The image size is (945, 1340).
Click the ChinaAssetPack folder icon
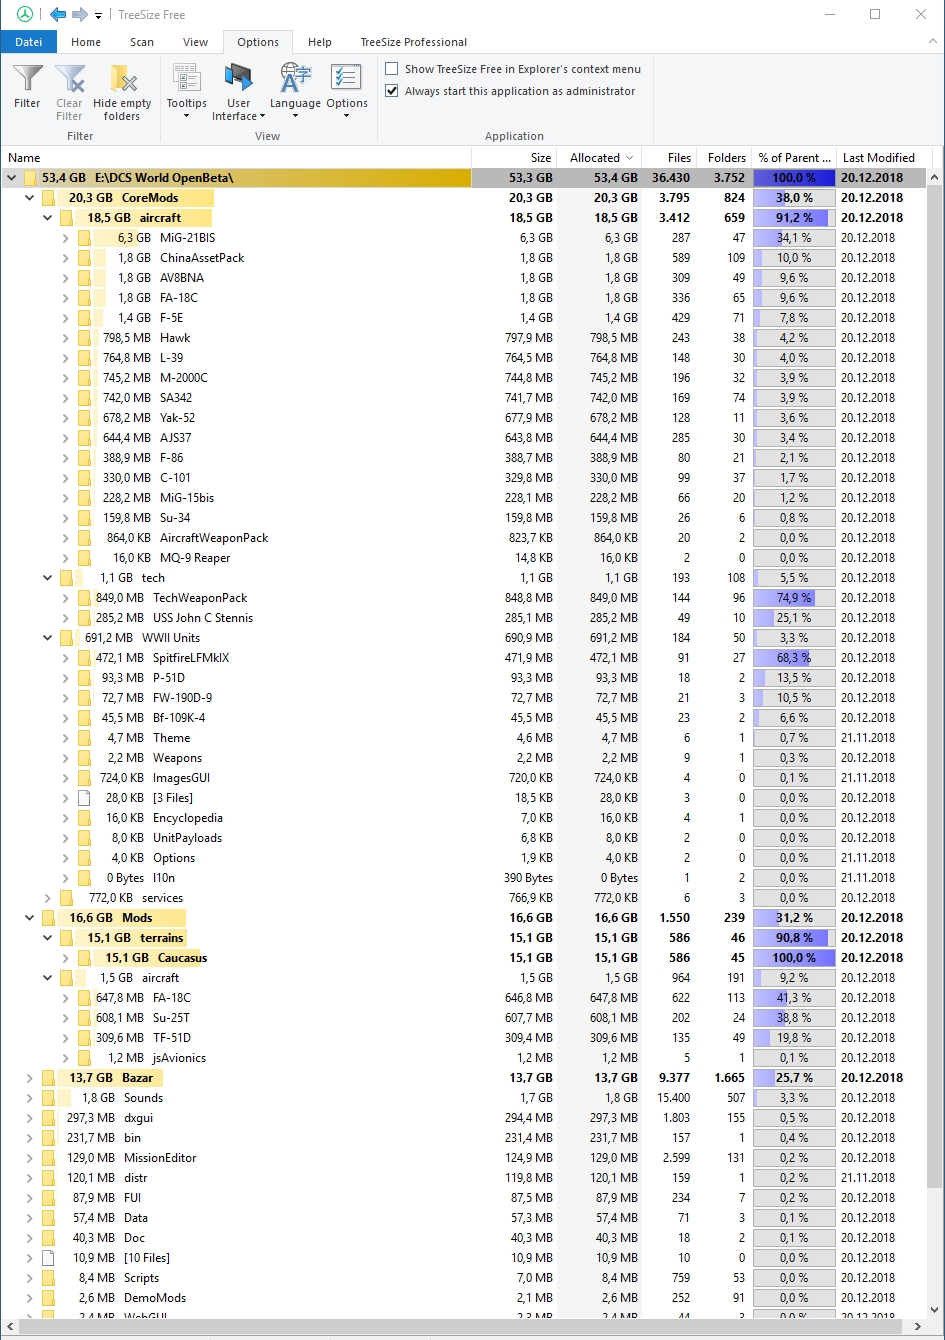pyautogui.click(x=84, y=258)
